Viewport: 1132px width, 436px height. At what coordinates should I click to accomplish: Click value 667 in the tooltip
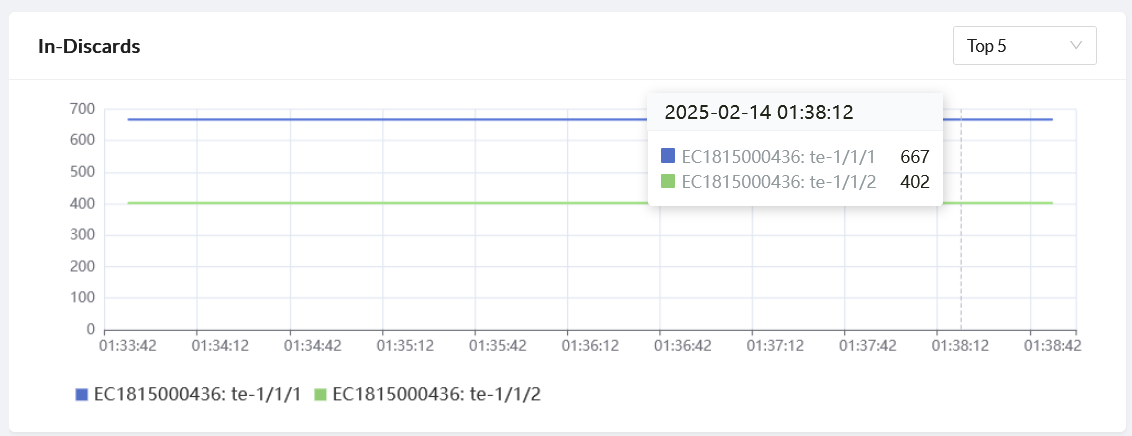tap(915, 157)
